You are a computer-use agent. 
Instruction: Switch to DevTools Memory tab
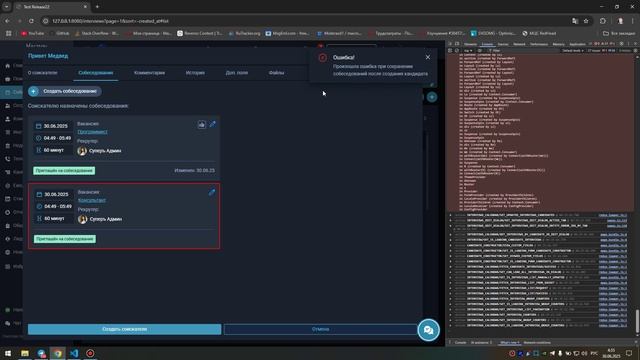pyautogui.click(x=558, y=44)
